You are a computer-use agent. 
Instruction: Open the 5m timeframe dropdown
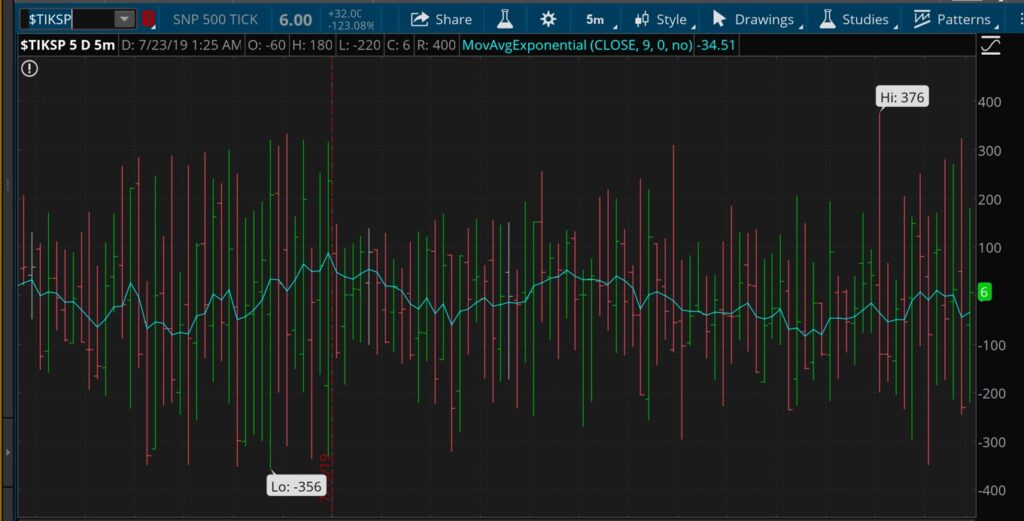(597, 19)
